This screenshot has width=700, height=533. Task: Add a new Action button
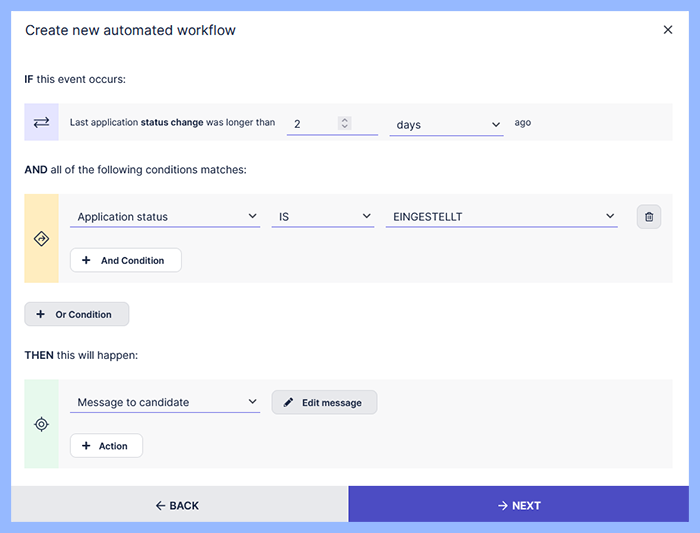[106, 446]
